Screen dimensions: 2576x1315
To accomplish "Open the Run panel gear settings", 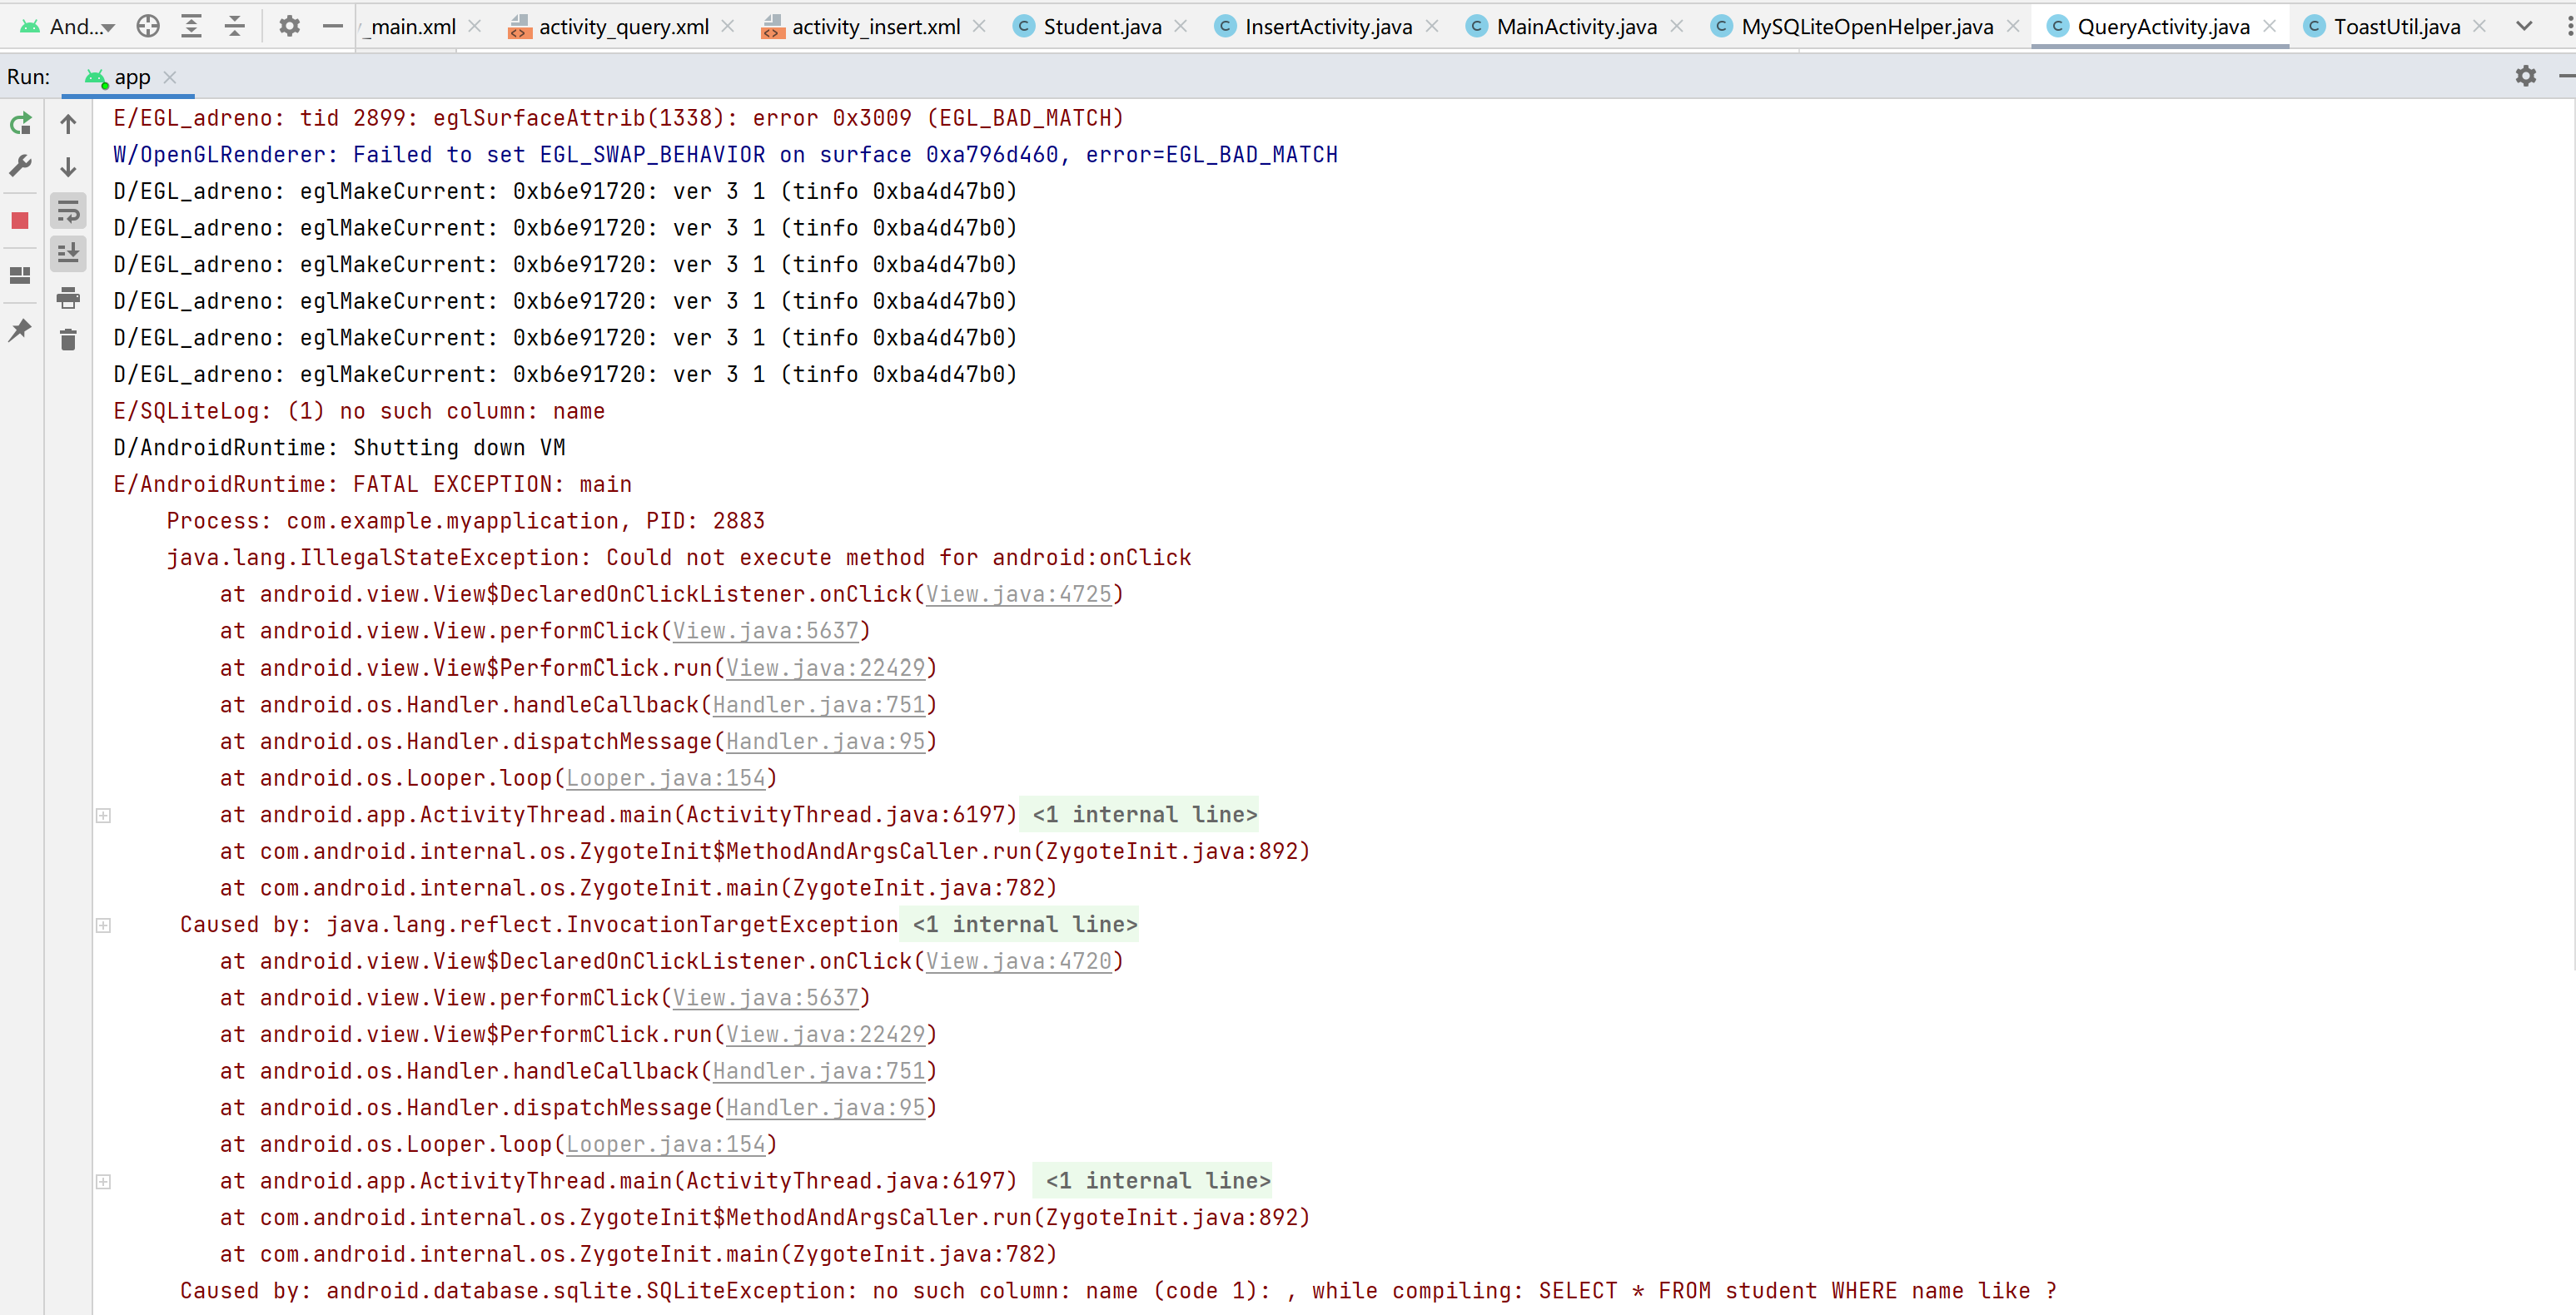I will click(x=2526, y=76).
